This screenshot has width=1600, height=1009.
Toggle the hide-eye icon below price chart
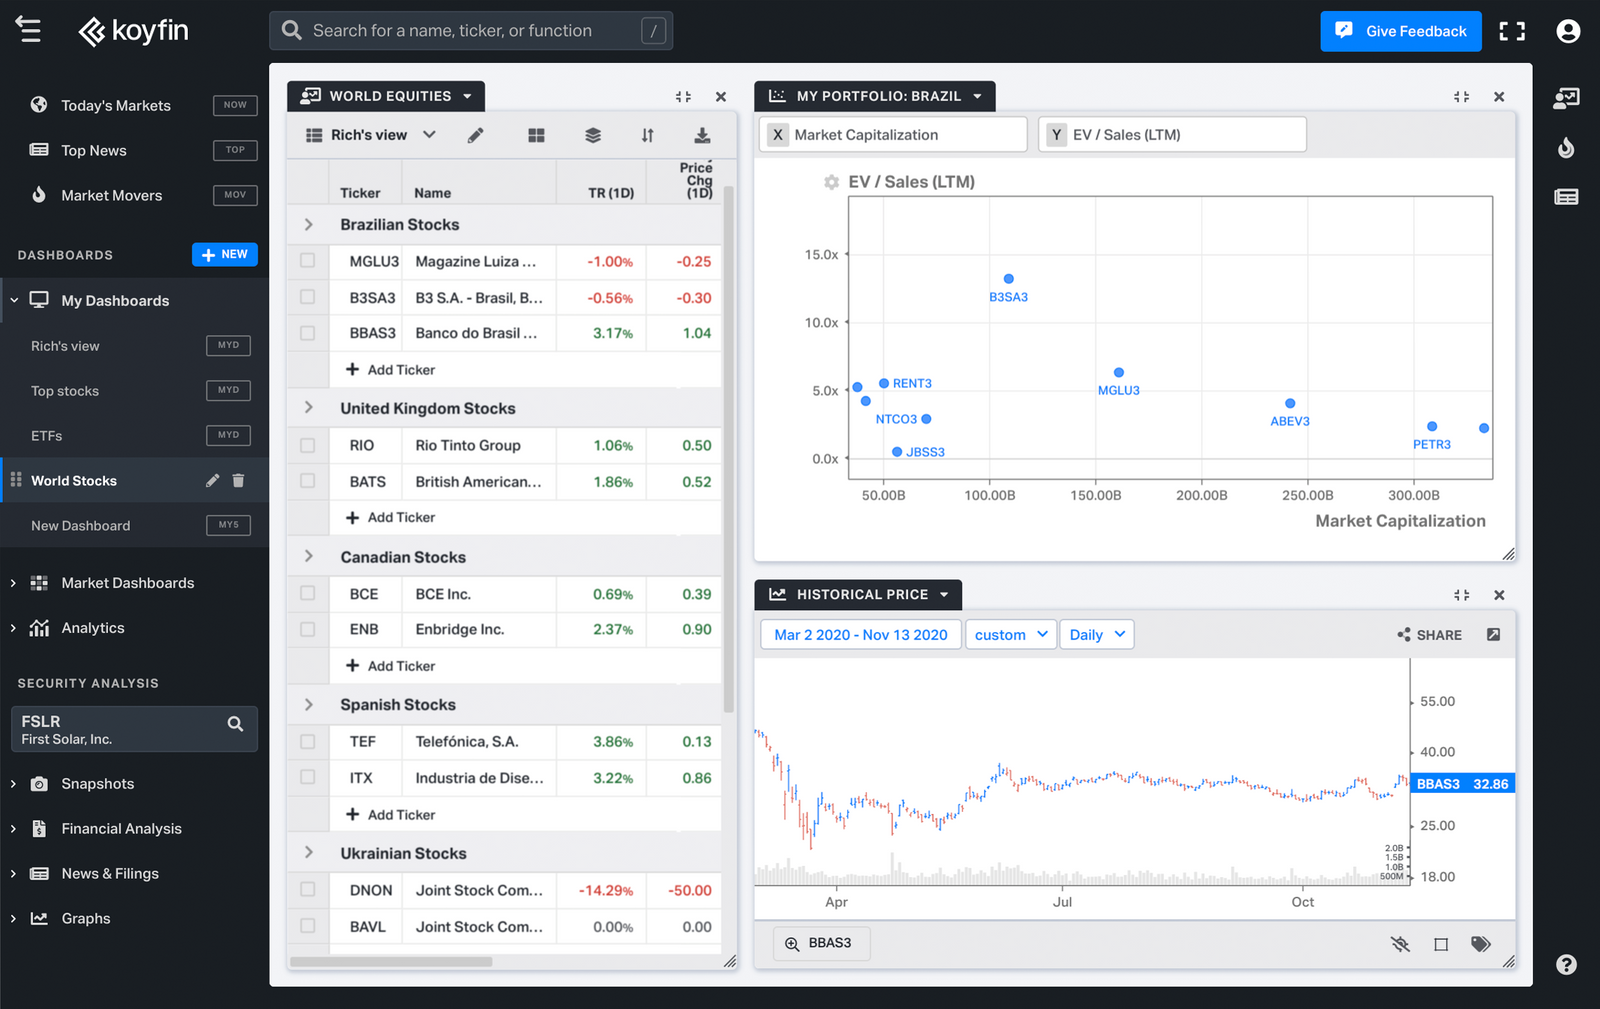pyautogui.click(x=1400, y=943)
